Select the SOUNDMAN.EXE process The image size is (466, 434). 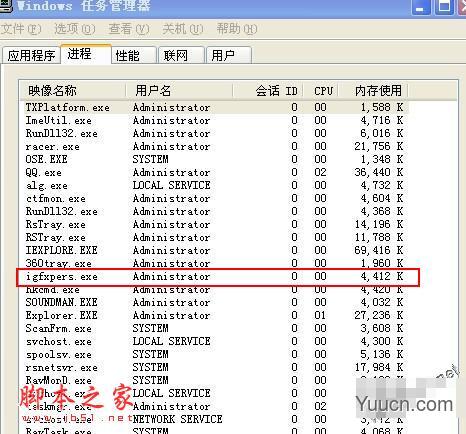click(x=214, y=303)
